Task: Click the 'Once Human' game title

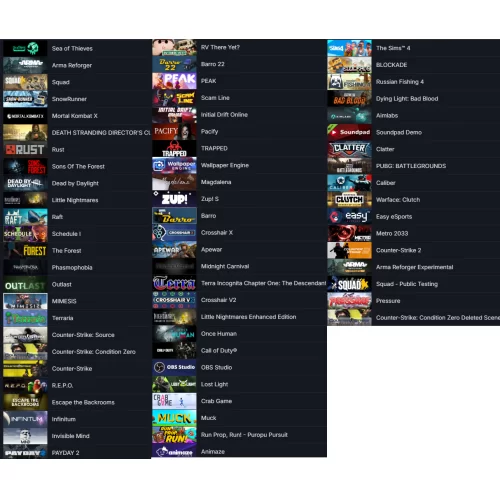Action: [219, 334]
